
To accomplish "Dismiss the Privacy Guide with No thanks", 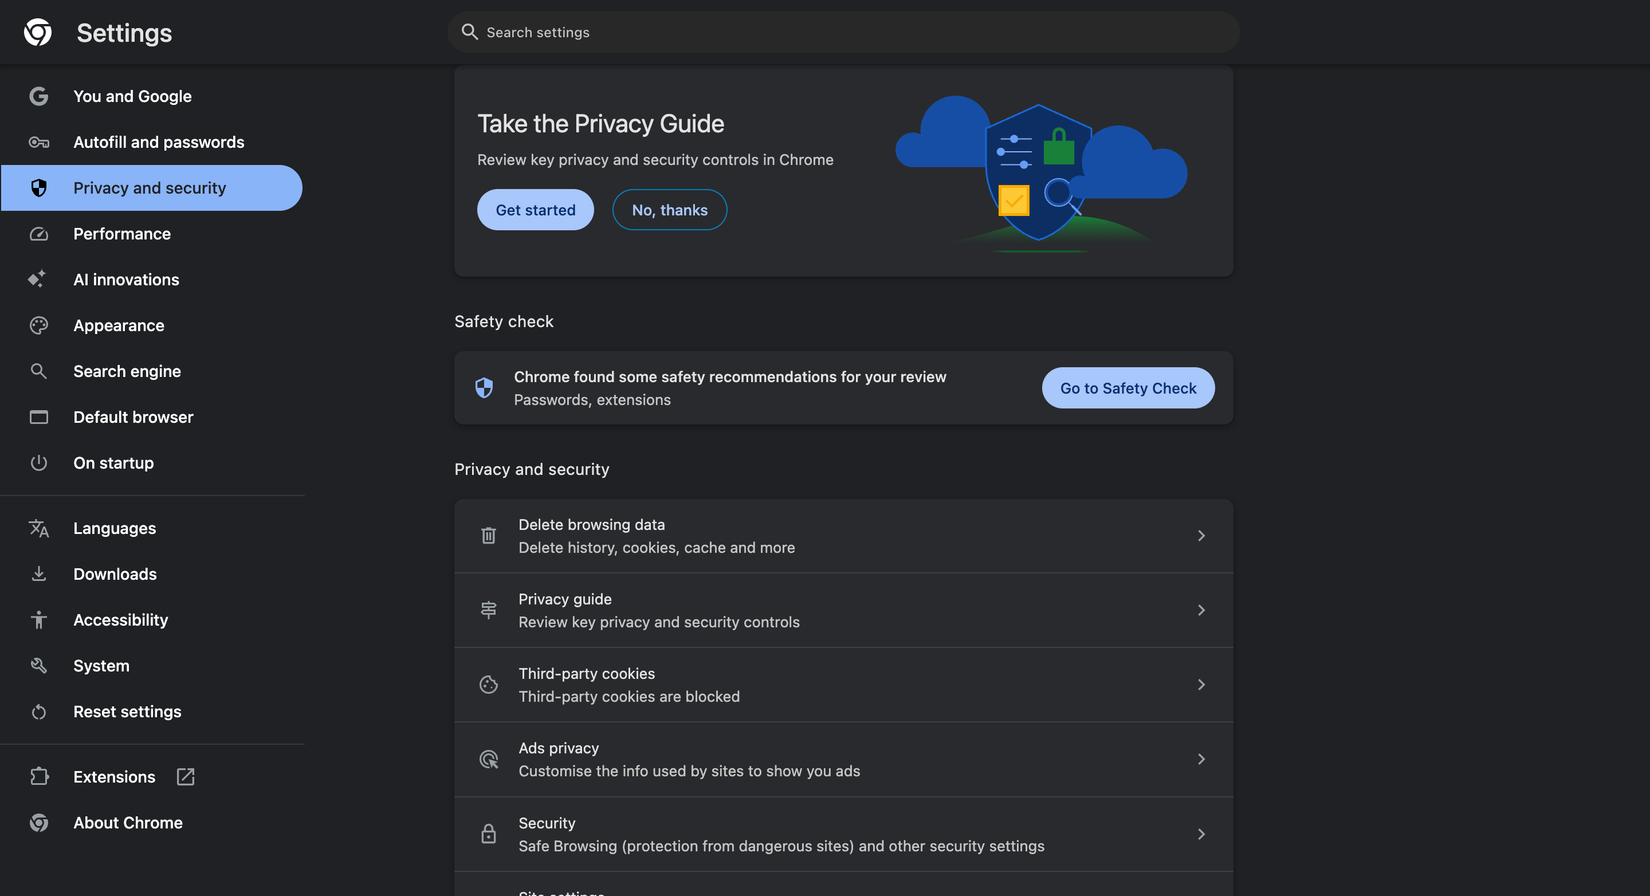I will [669, 209].
